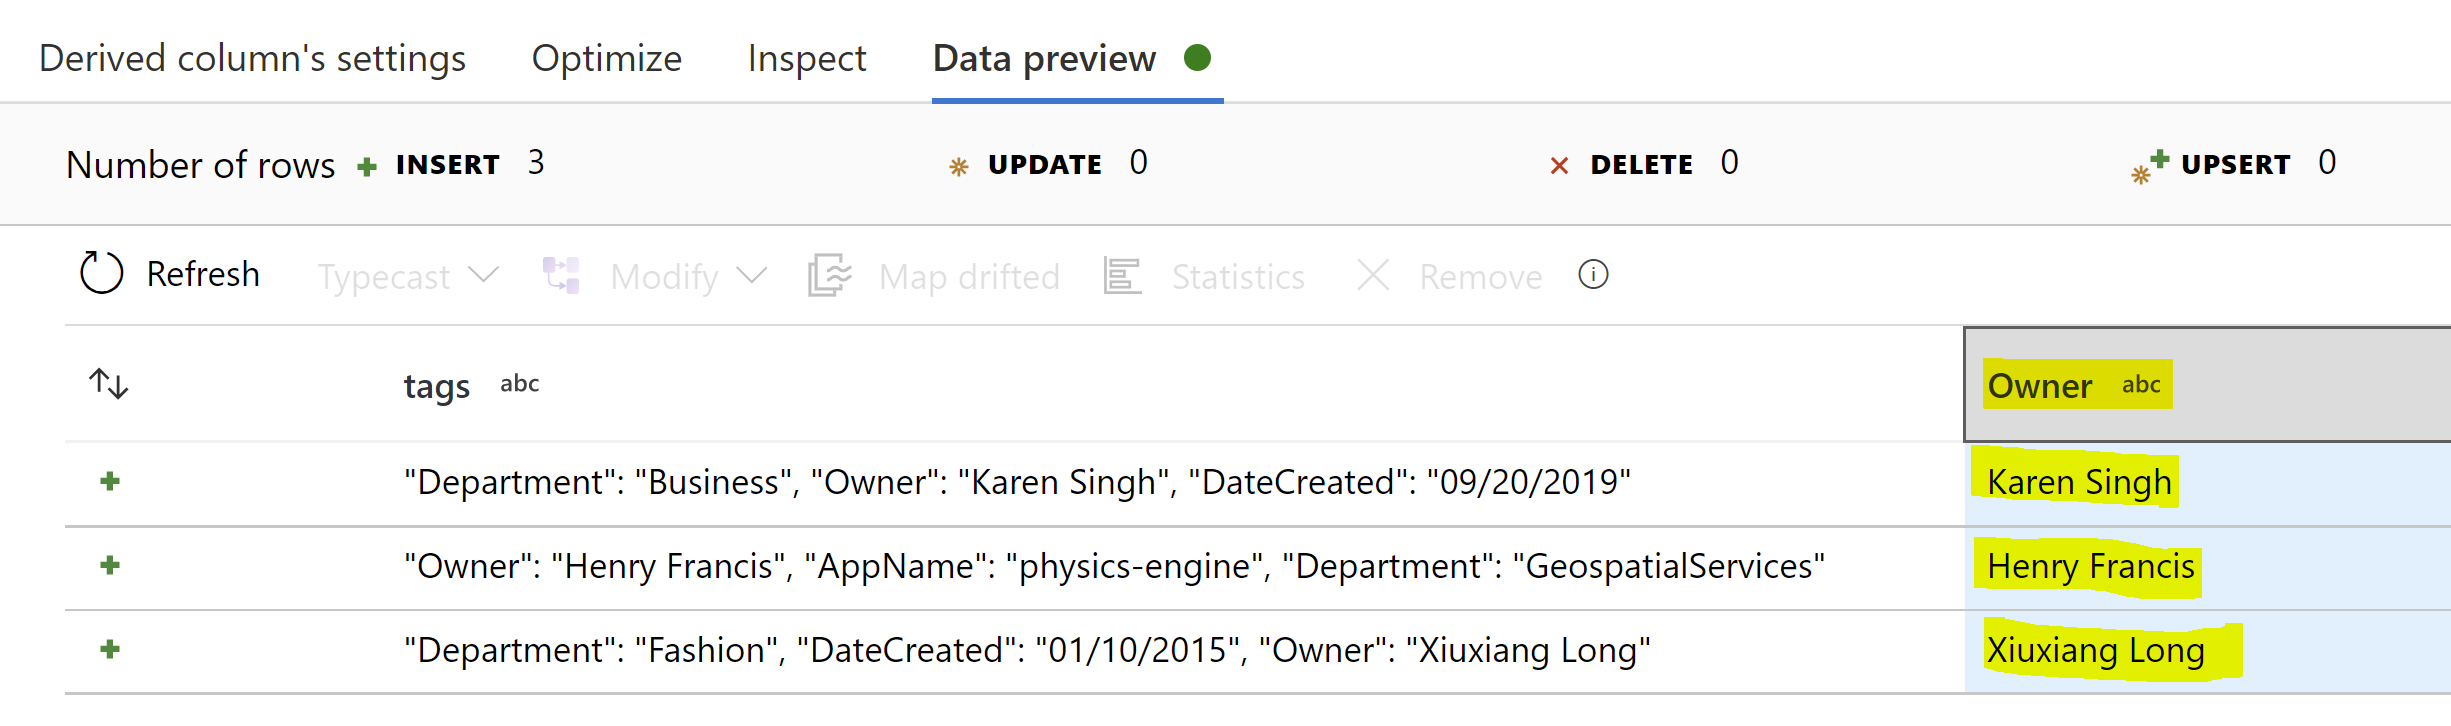Click the Refresh circular arrow icon
This screenshot has width=2451, height=726.
pyautogui.click(x=101, y=273)
